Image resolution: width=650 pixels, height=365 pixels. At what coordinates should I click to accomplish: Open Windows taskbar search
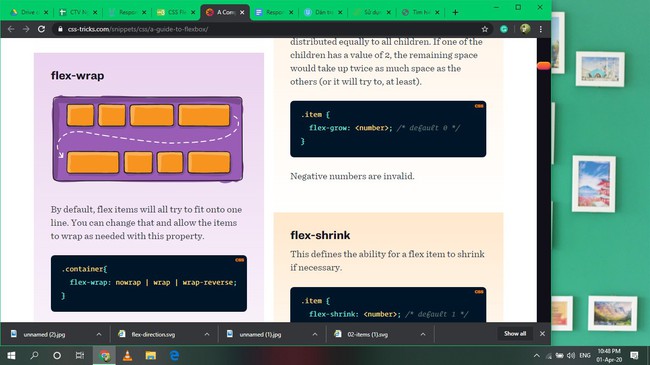[34, 355]
